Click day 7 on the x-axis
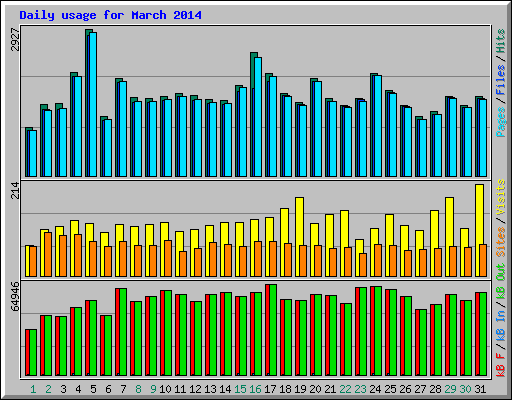The height and width of the screenshot is (400, 512). tap(123, 389)
